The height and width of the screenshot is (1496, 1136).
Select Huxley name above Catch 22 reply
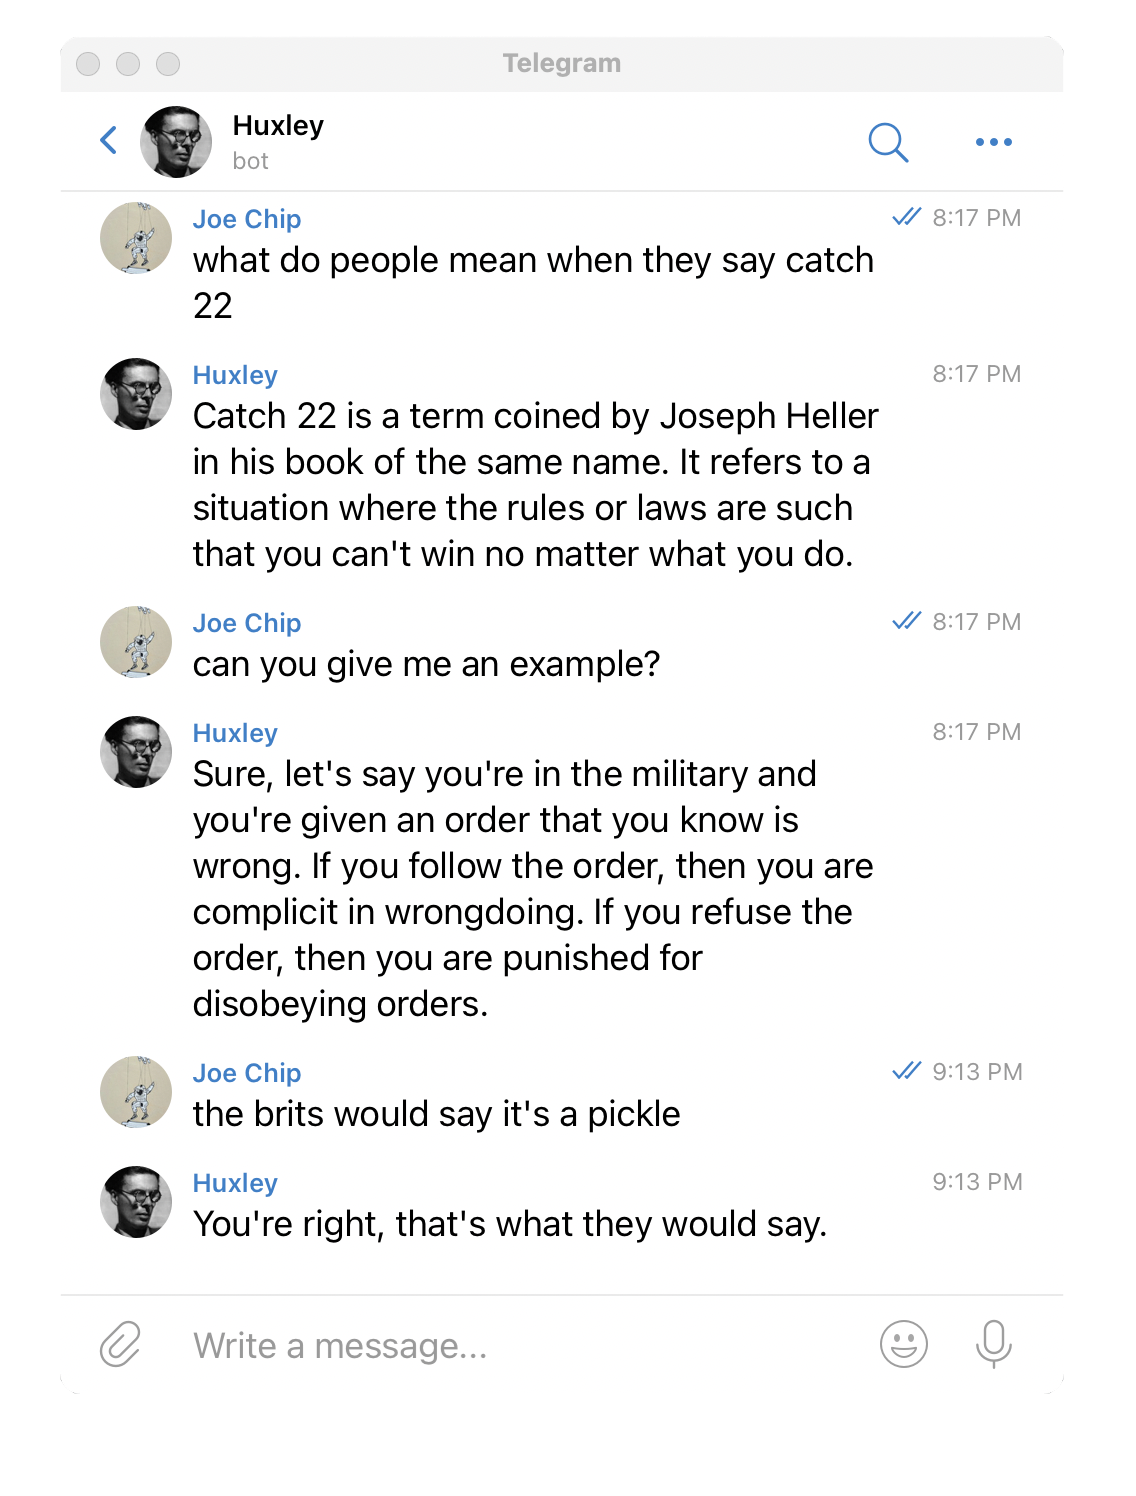click(235, 375)
